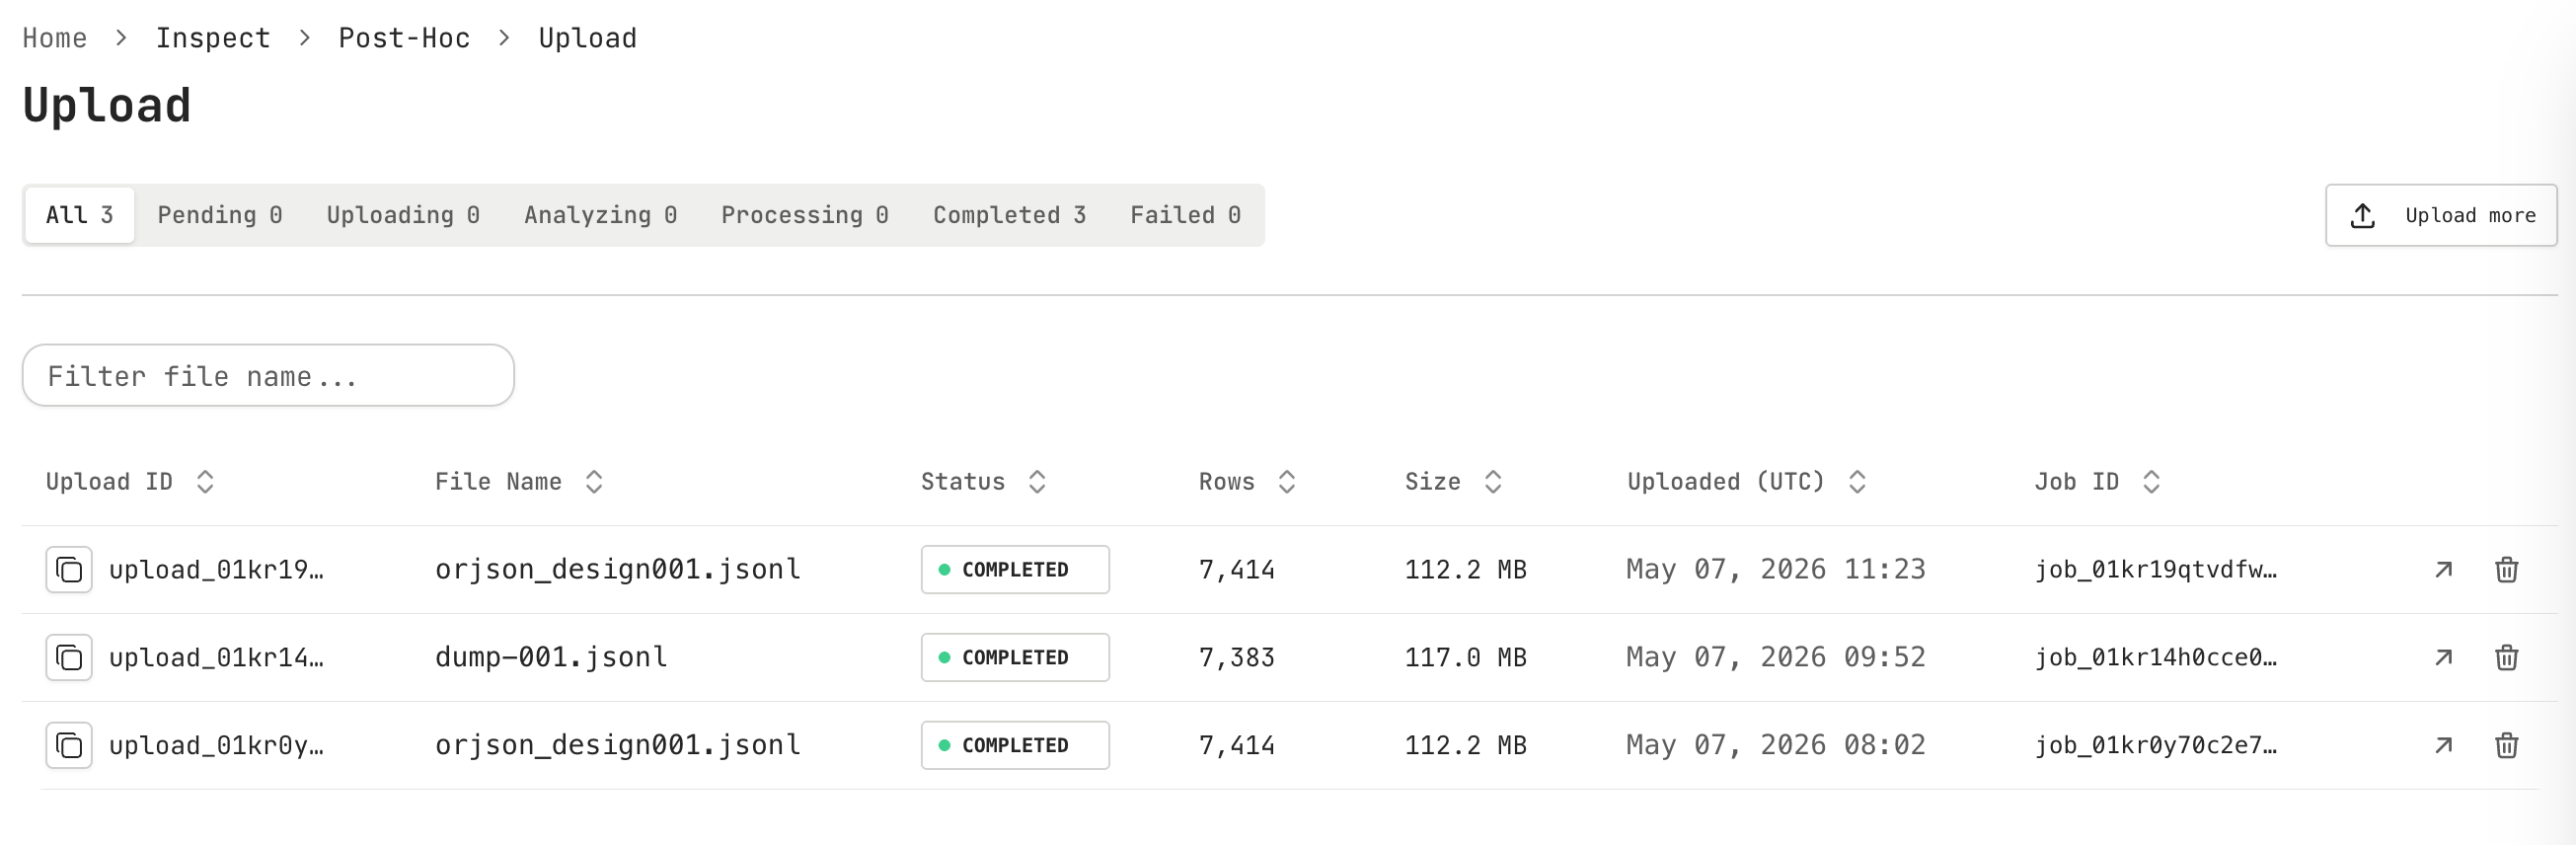Switch to Pending 0 tab
The image size is (2576, 845).
(220, 215)
